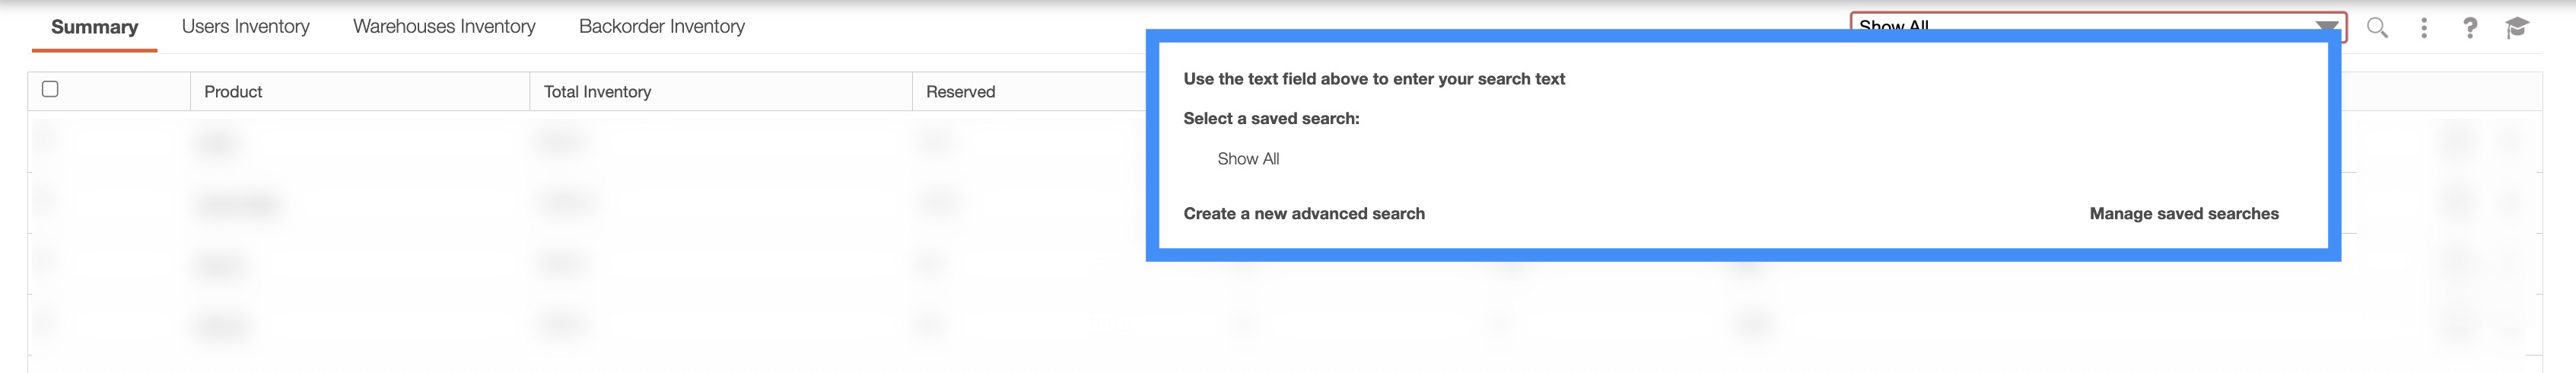Viewport: 2576px width, 373px height.
Task: Choose the Show All saved search option
Action: [1247, 159]
